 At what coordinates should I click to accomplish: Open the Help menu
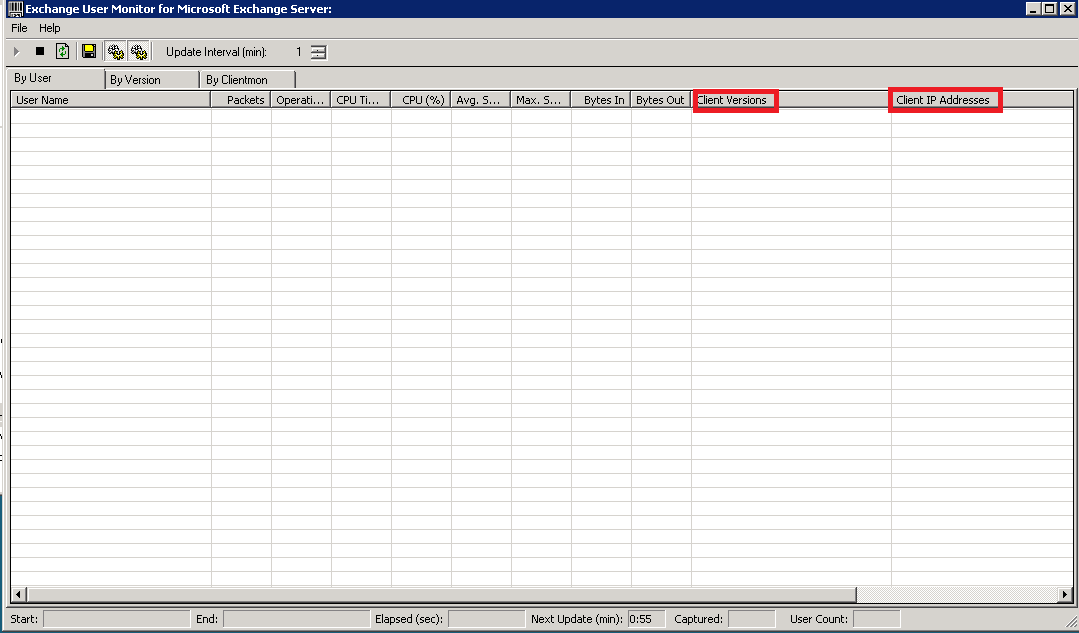(x=50, y=28)
